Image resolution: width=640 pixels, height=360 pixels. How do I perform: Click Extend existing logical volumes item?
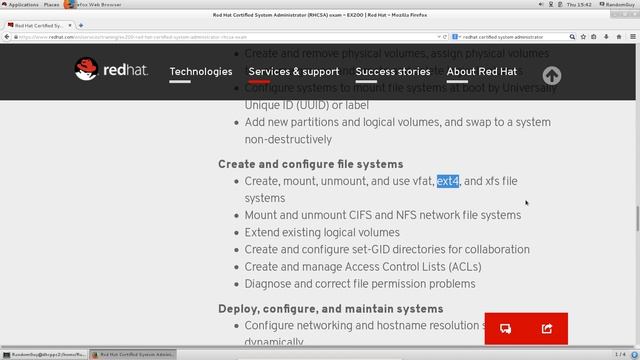tap(322, 232)
